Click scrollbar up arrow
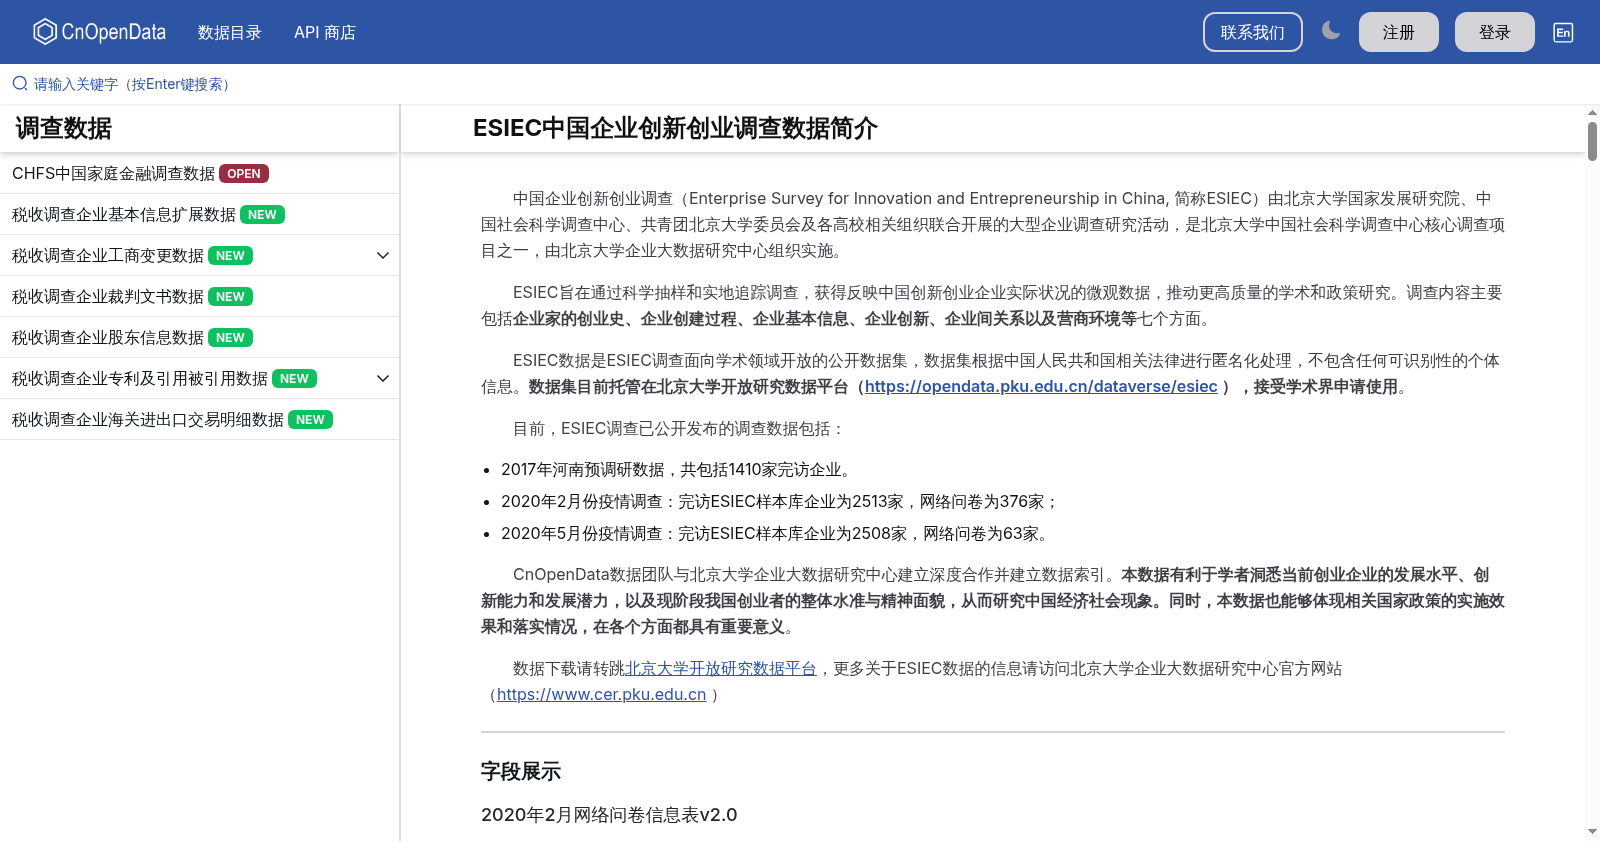 point(1592,111)
